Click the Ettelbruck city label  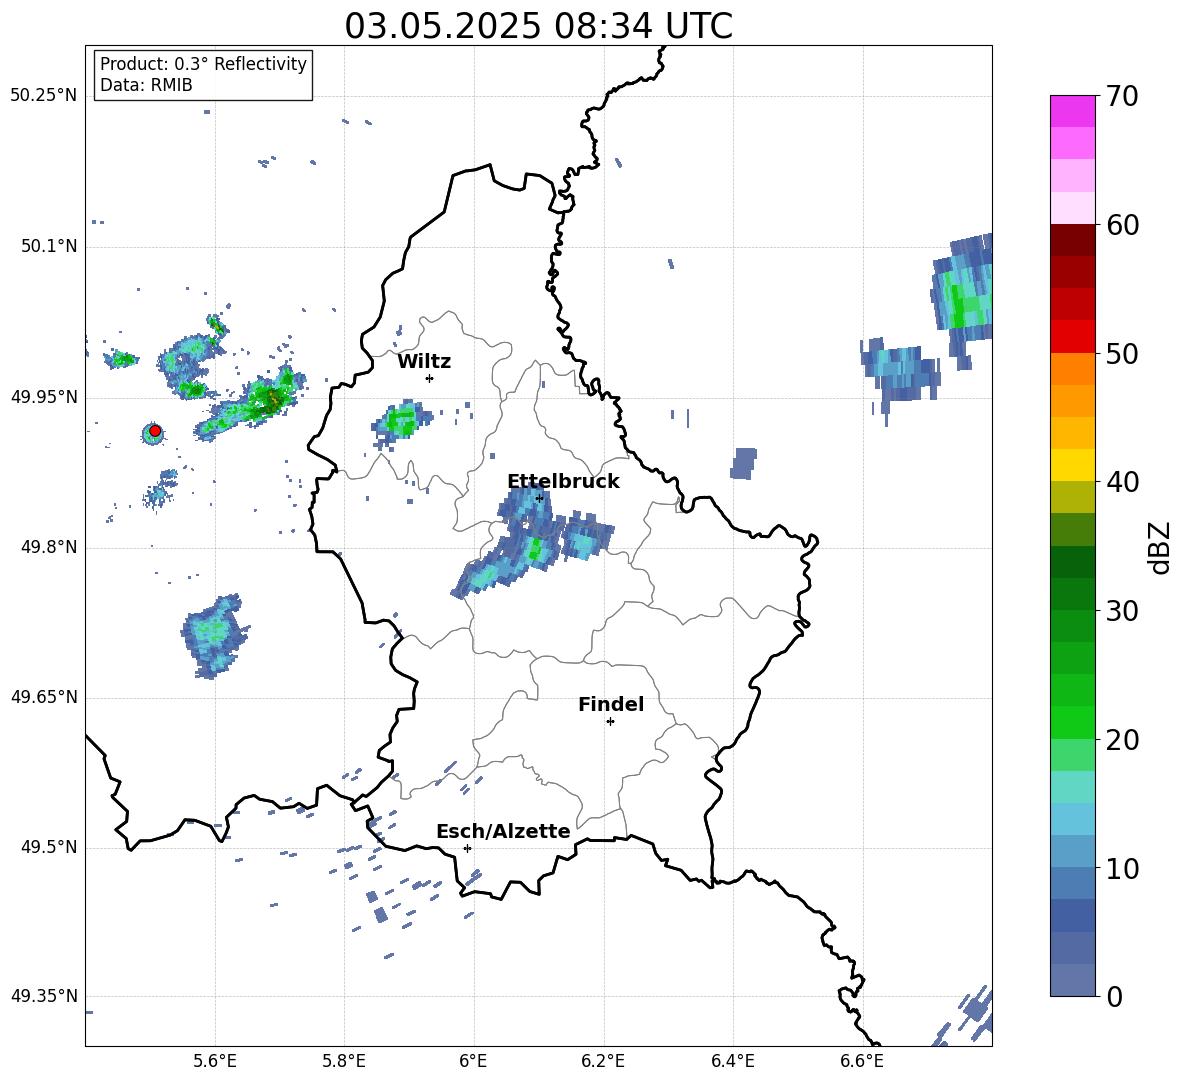[x=563, y=482]
